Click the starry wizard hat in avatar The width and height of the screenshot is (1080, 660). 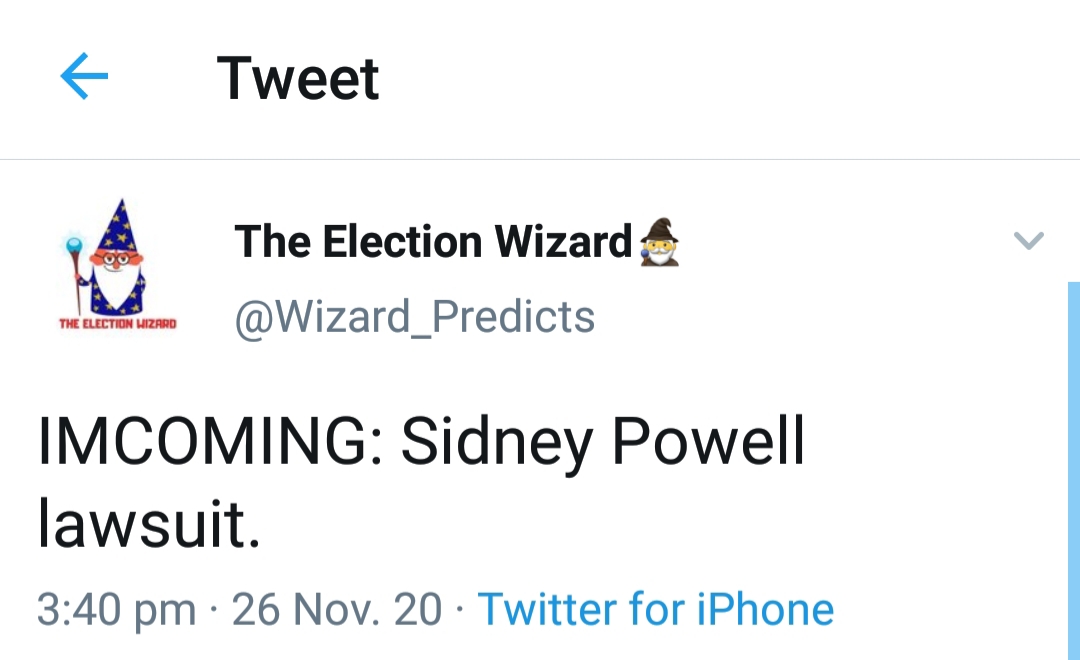[x=118, y=225]
